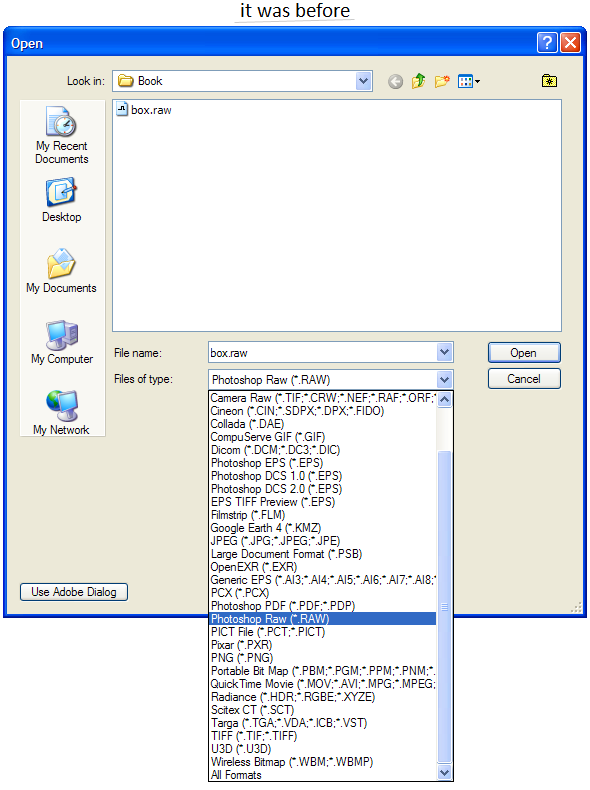This screenshot has height=790, width=590.
Task: Open the Favorites folder icon
Action: [x=549, y=81]
